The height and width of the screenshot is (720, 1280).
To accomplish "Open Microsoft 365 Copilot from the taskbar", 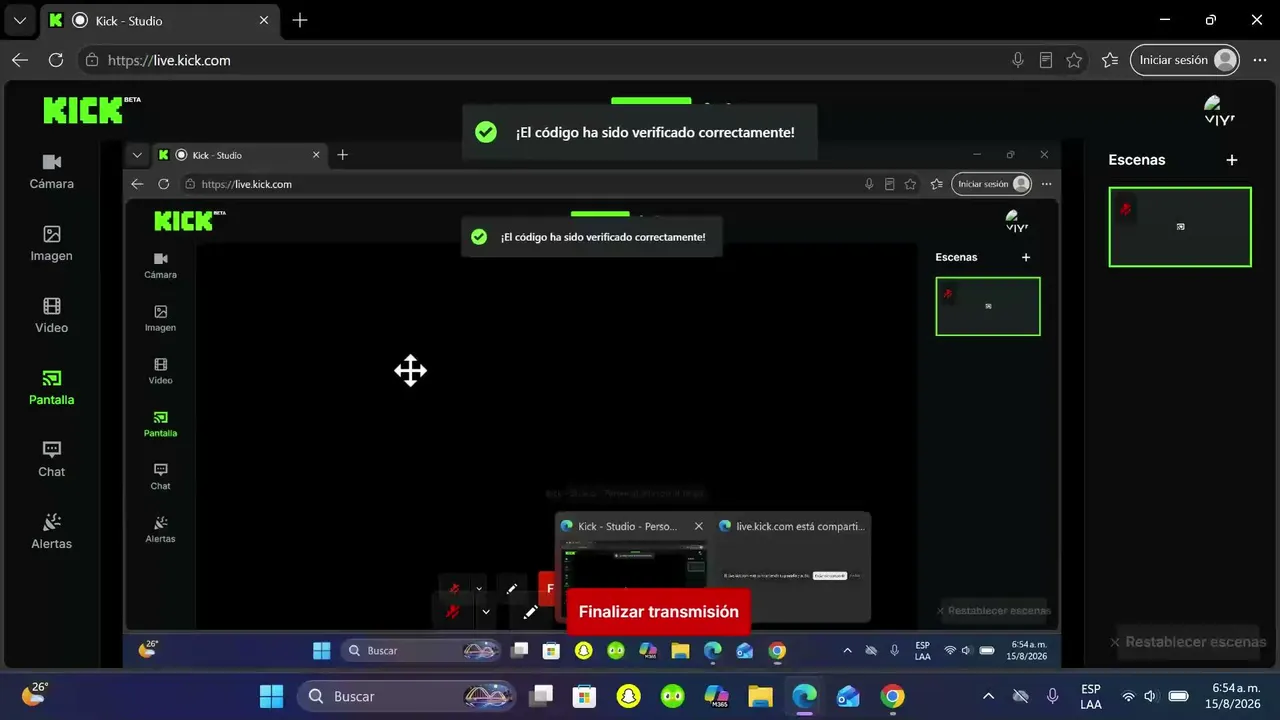I will [716, 696].
